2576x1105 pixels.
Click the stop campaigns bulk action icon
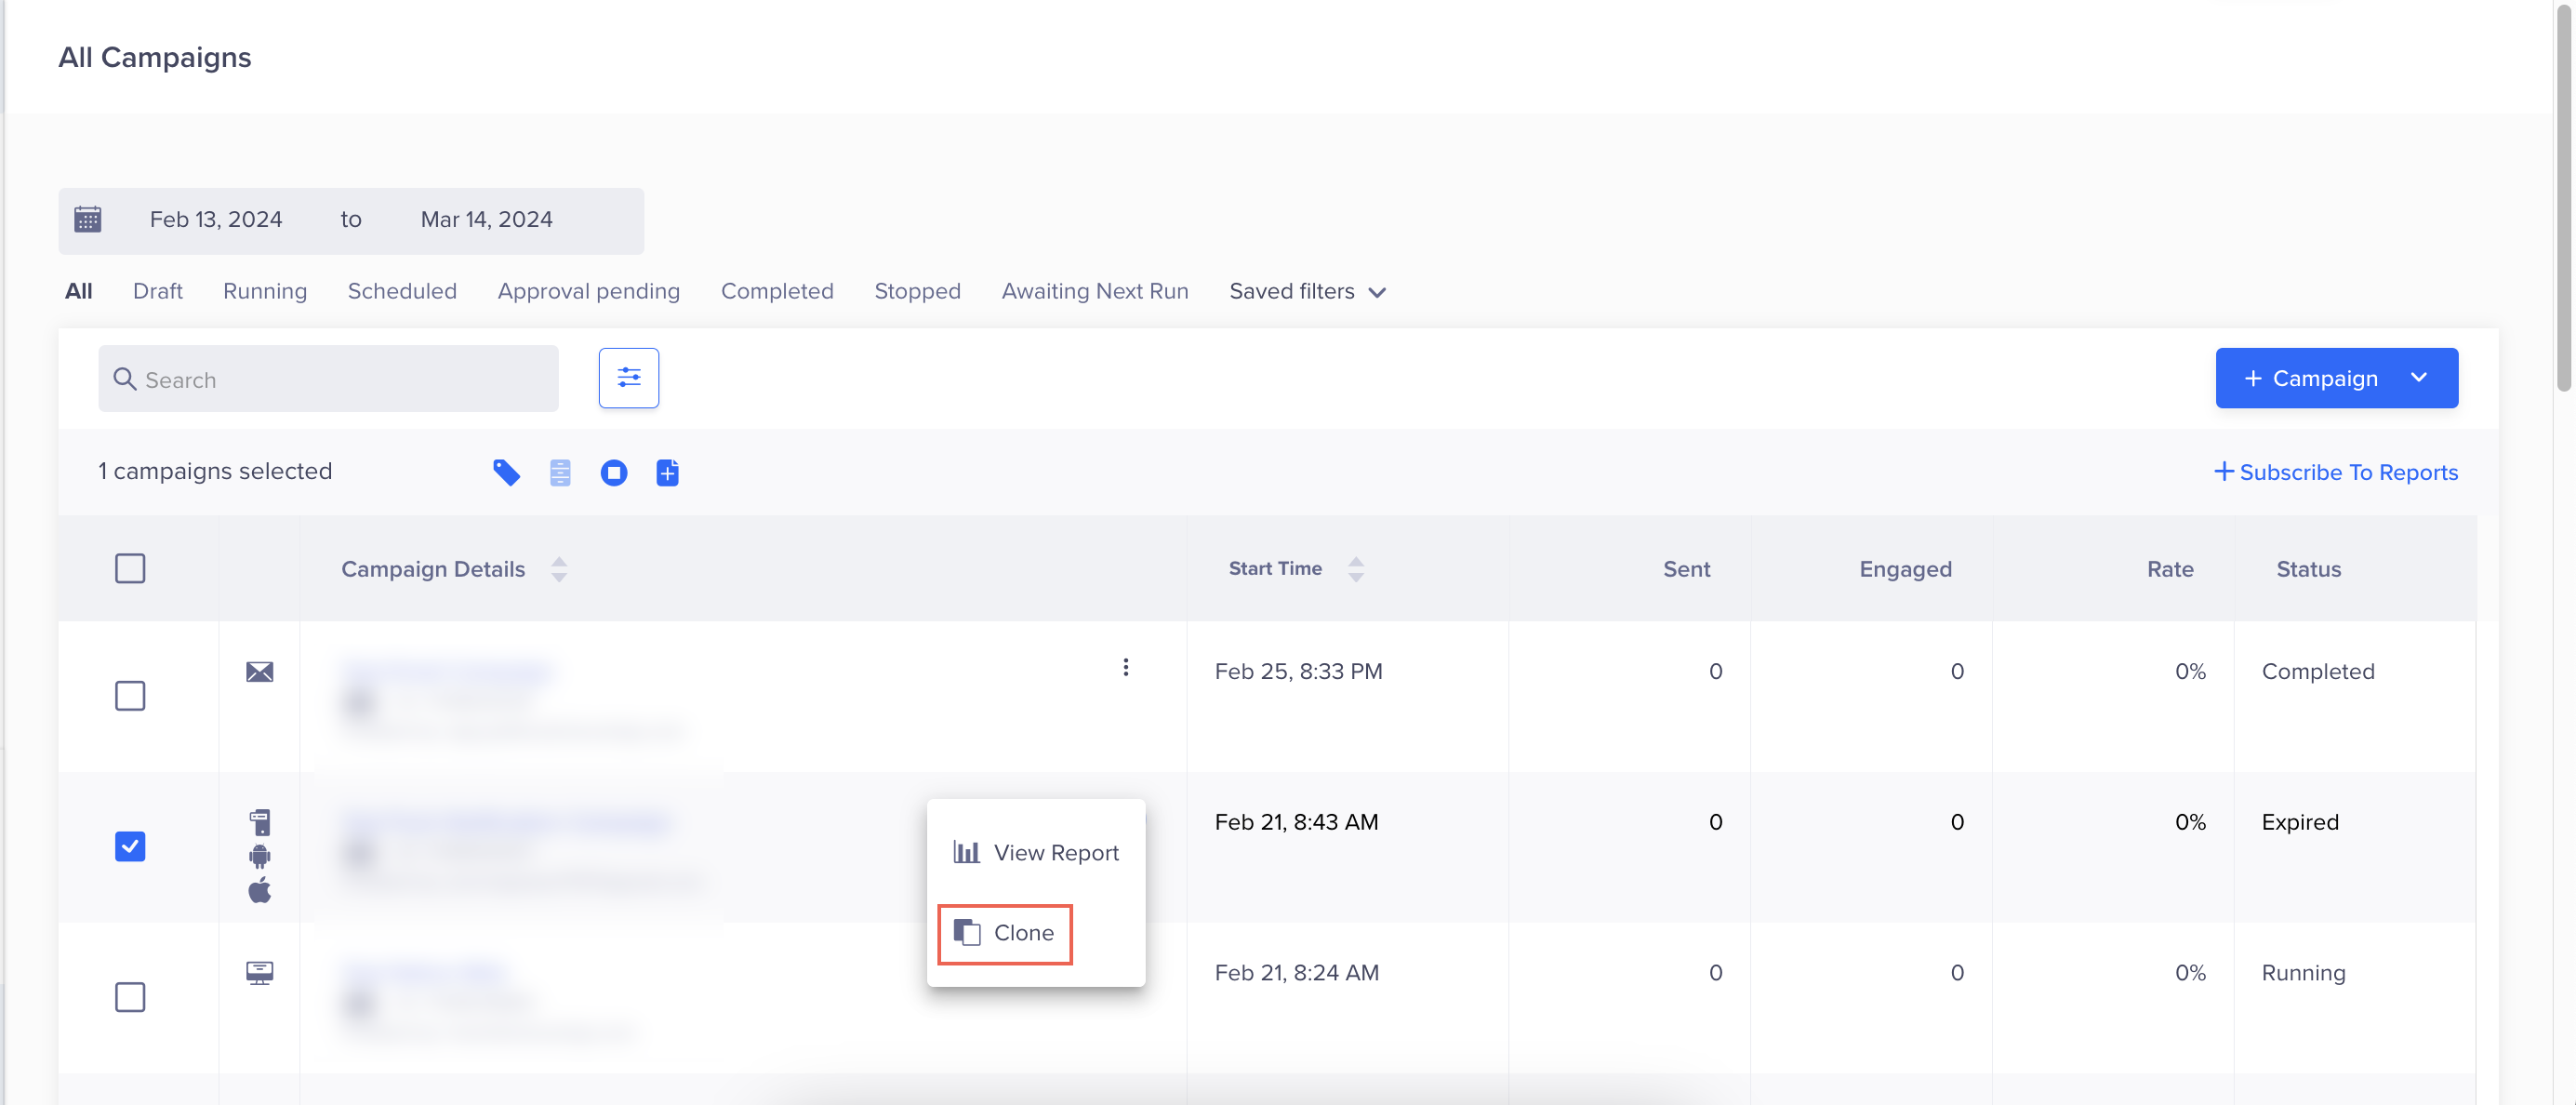[x=614, y=472]
